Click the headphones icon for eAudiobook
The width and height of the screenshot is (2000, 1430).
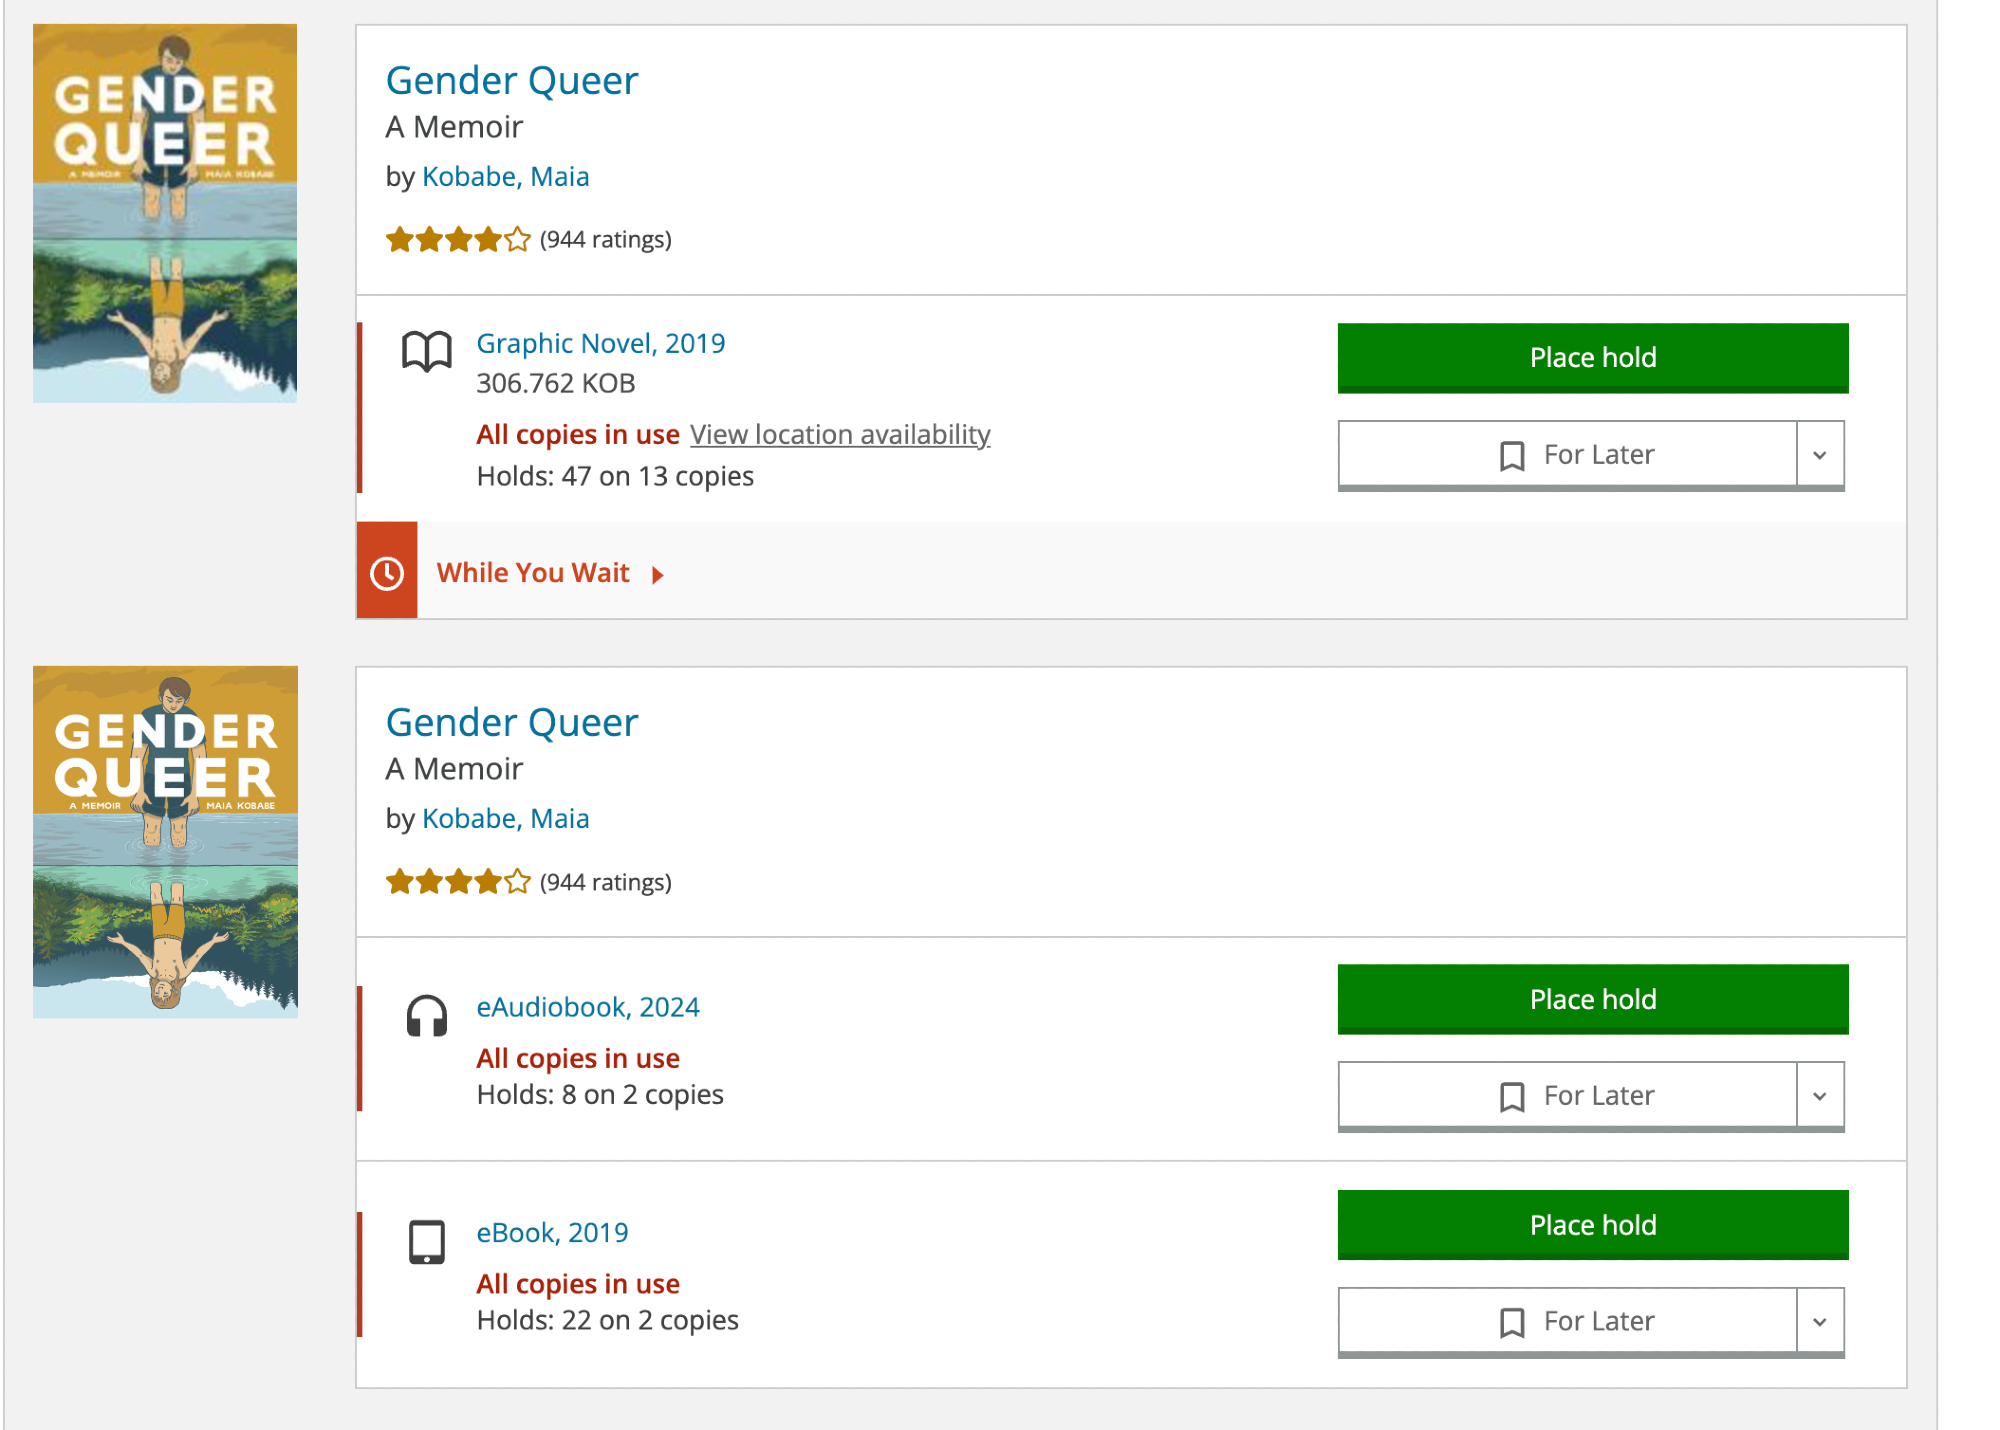tap(427, 1016)
